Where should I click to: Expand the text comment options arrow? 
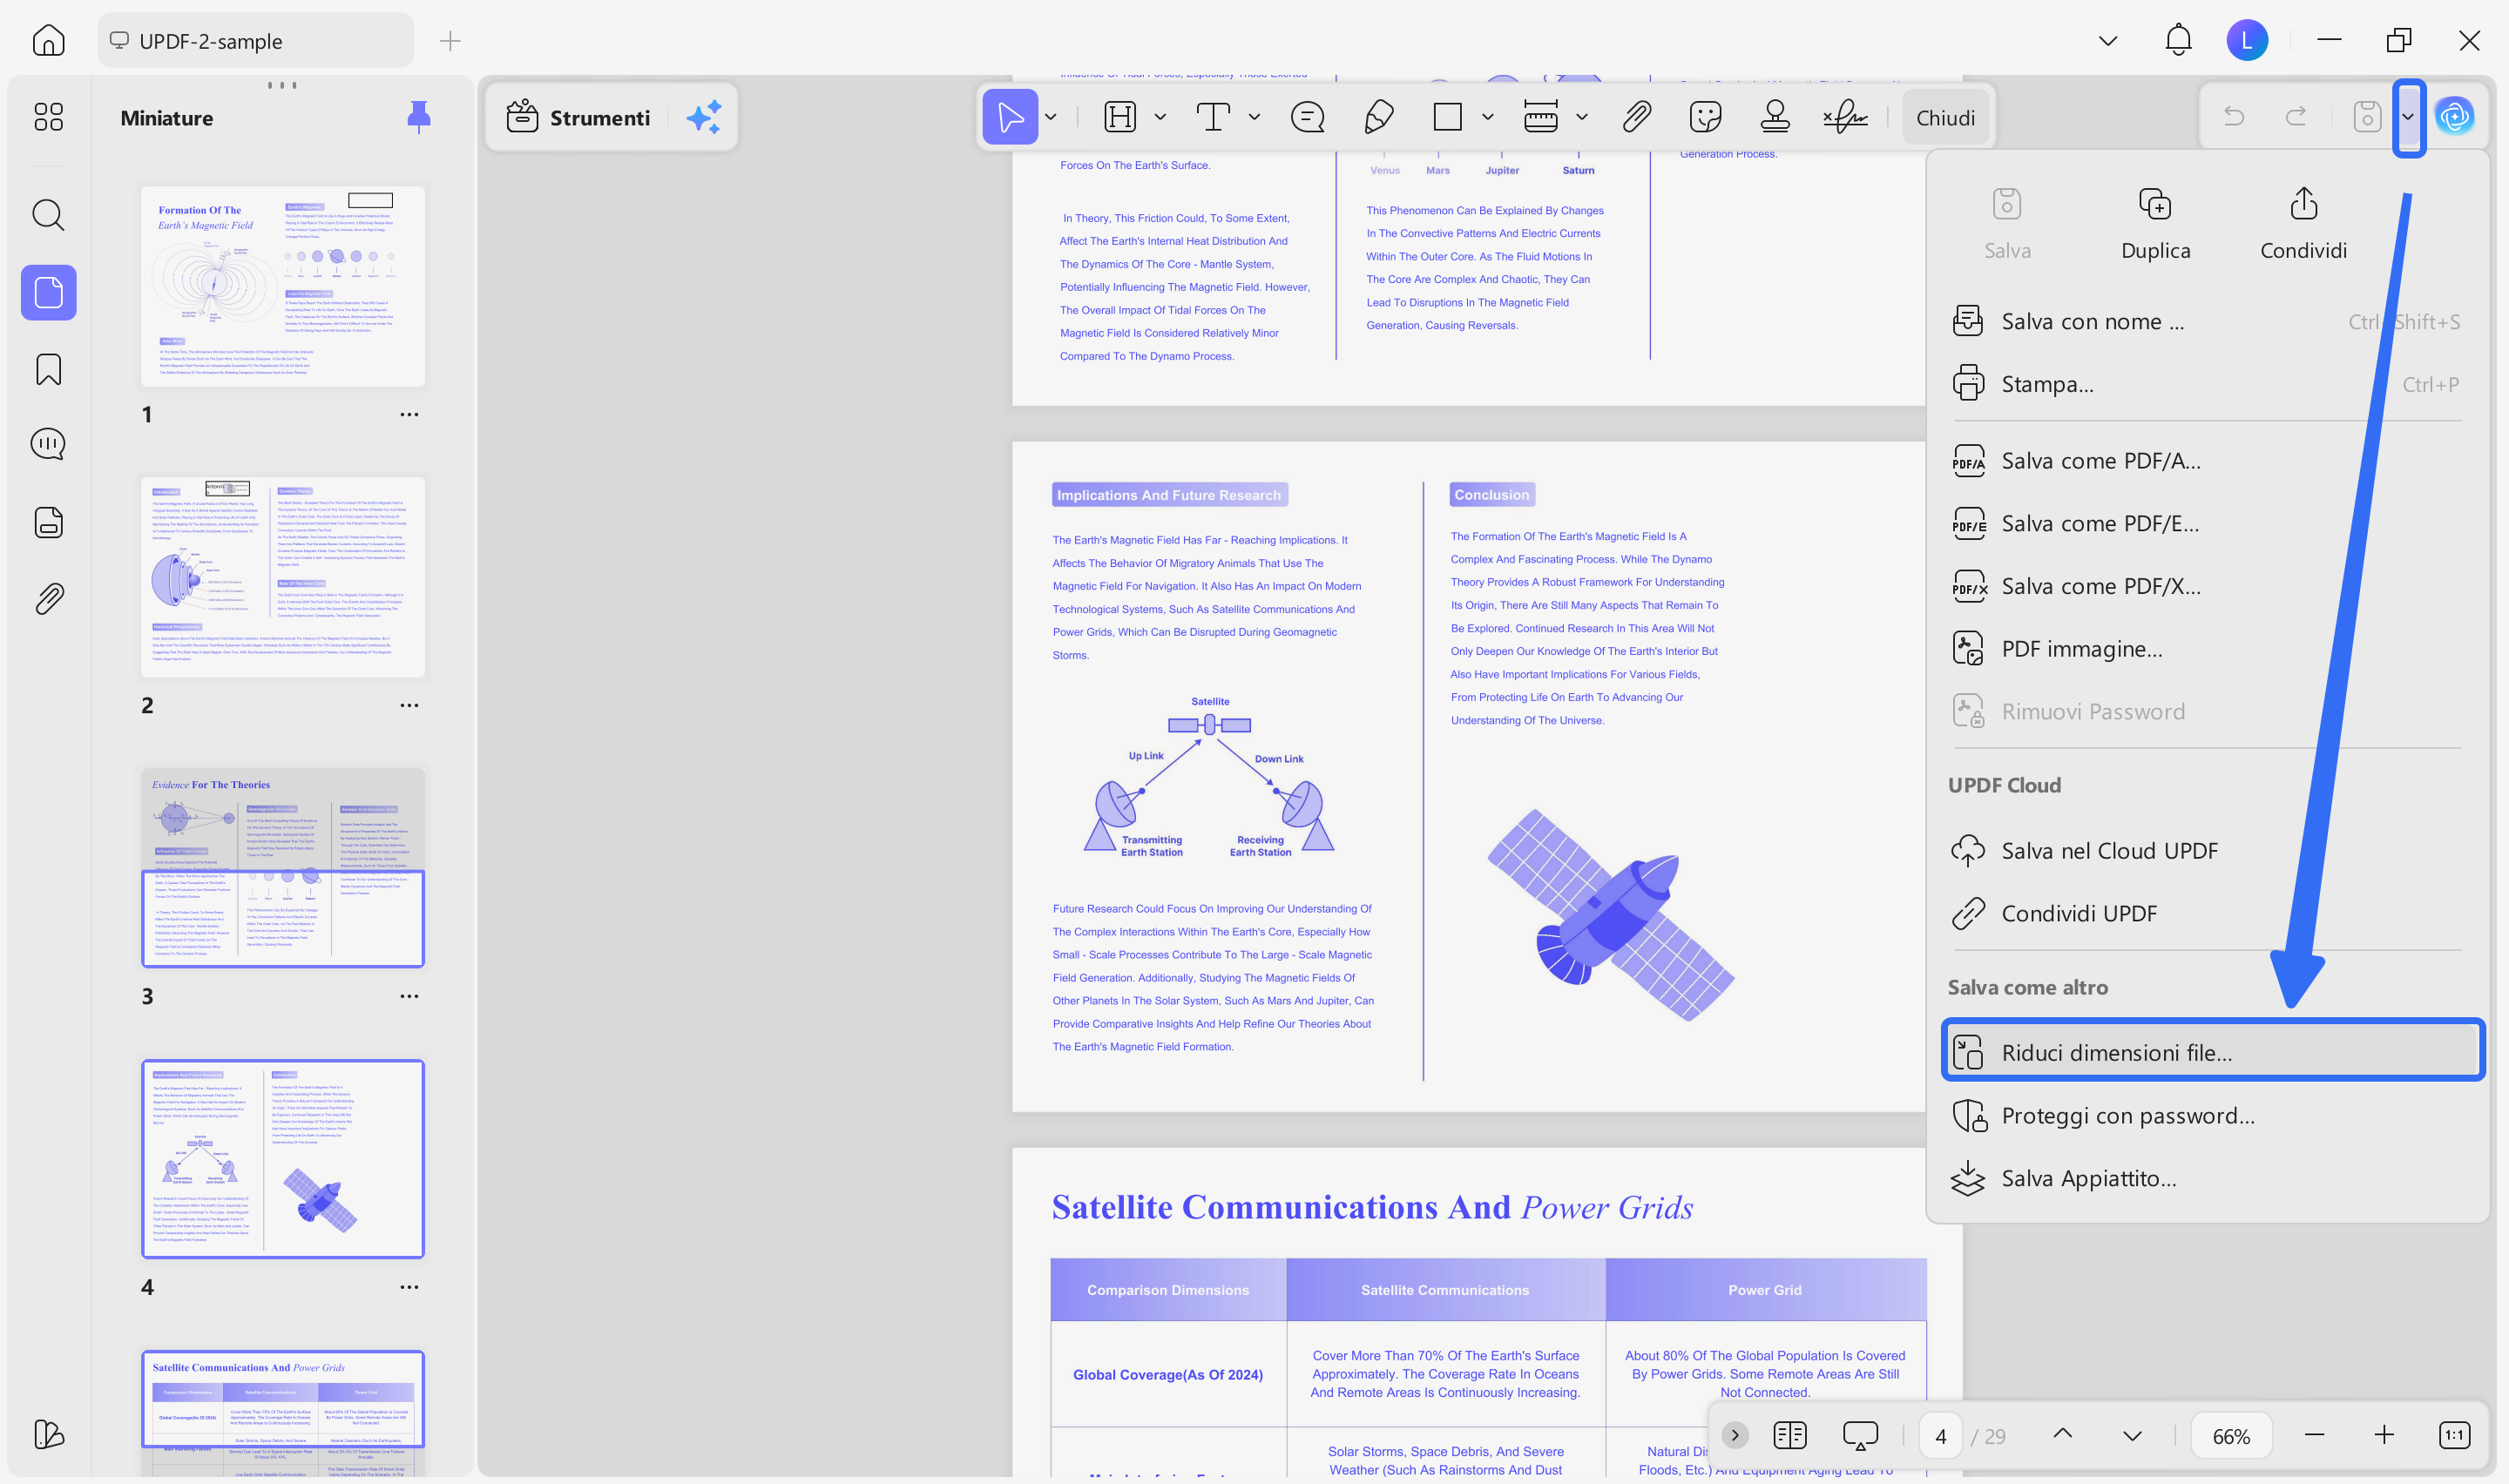coord(1254,117)
